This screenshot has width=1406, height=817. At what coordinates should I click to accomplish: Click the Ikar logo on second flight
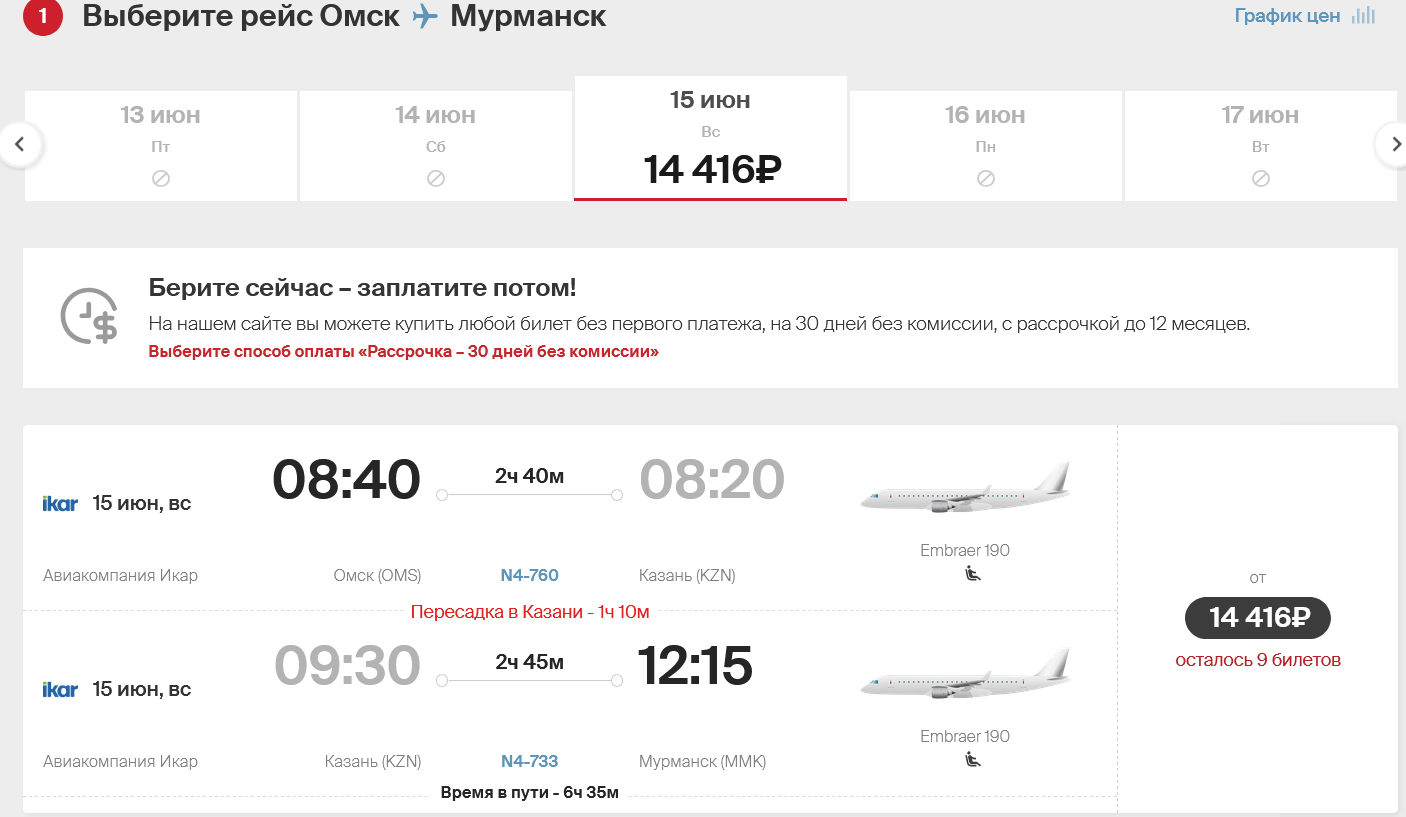pyautogui.click(x=60, y=689)
